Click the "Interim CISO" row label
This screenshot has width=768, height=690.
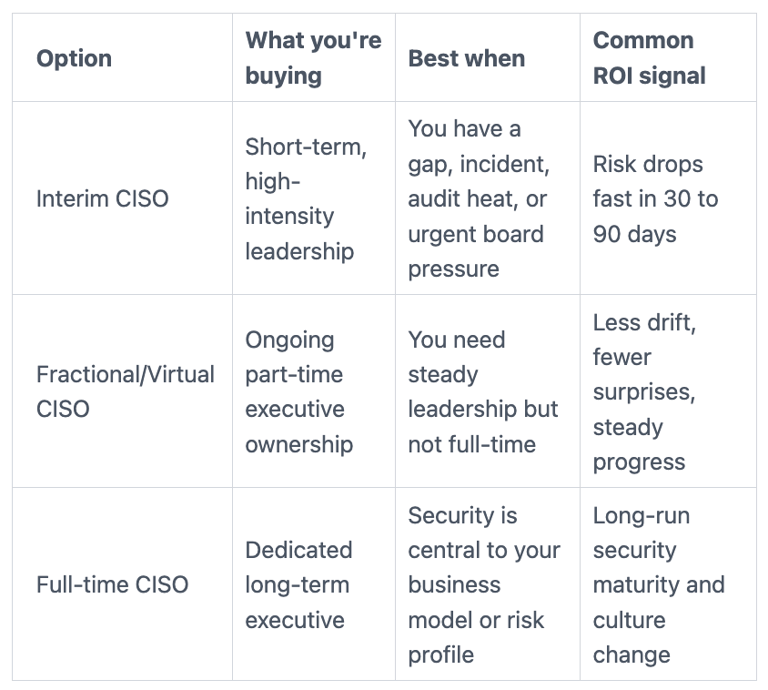pyautogui.click(x=102, y=198)
